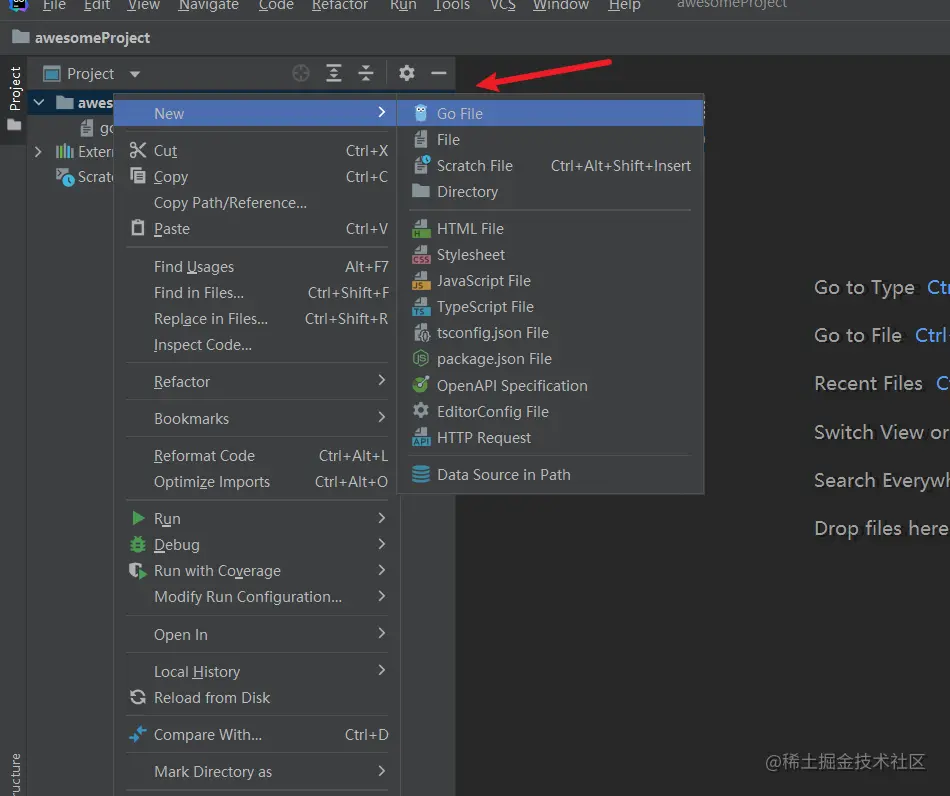The width and height of the screenshot is (950, 796).
Task: Open the Navigate menu
Action: 208,5
